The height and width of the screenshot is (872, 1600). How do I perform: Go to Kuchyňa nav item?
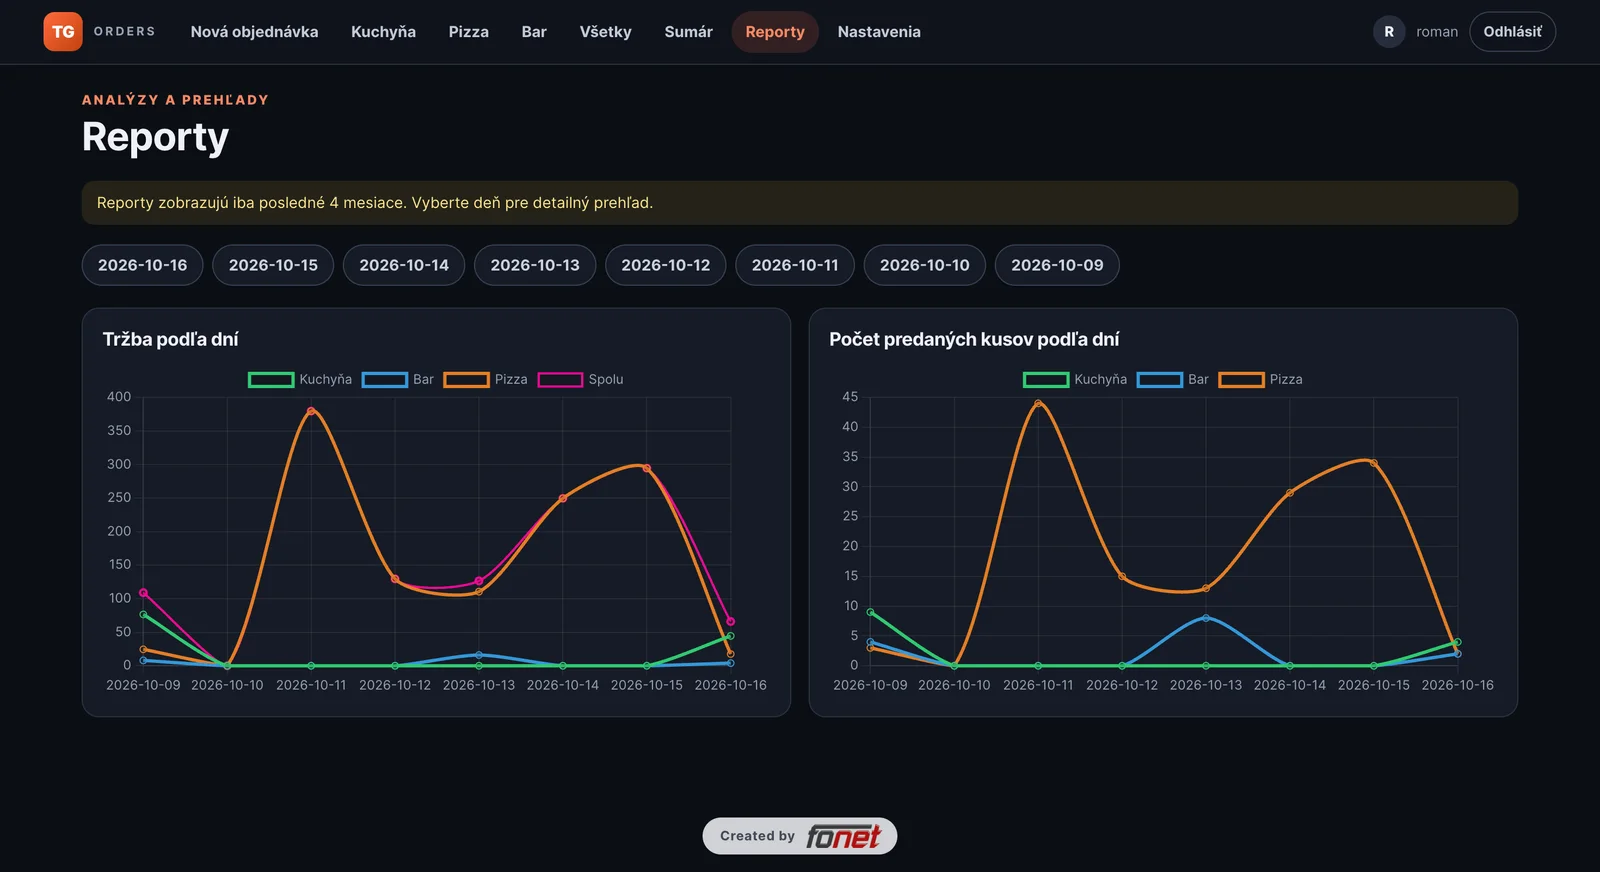(383, 32)
